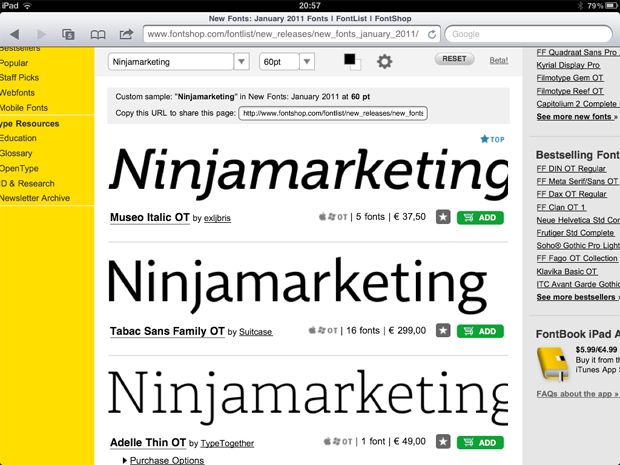620x465 pixels.
Task: Select the share page URL field
Action: pyautogui.click(x=333, y=113)
